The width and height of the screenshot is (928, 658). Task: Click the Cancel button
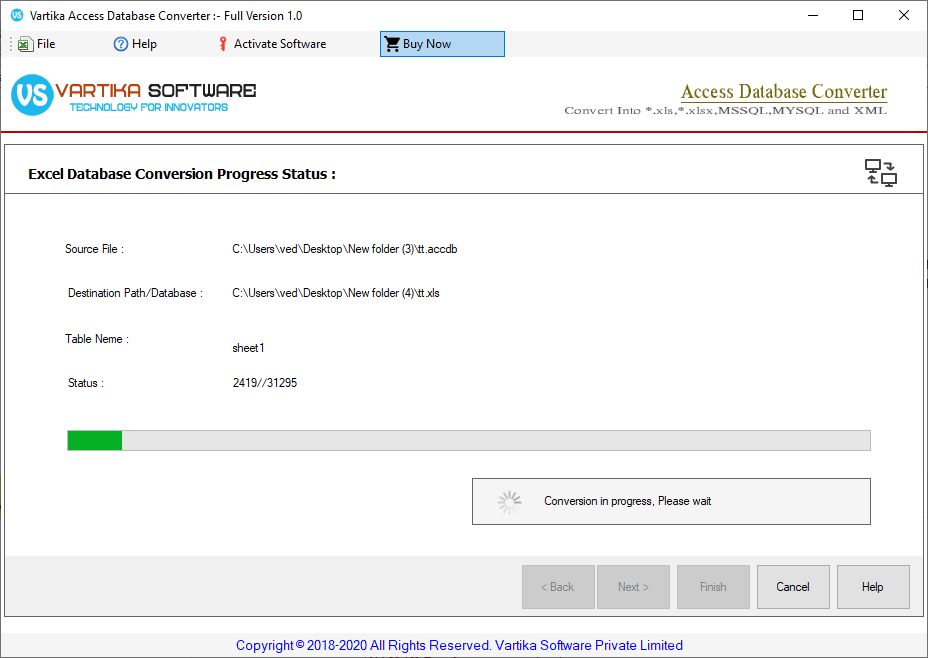[793, 587]
